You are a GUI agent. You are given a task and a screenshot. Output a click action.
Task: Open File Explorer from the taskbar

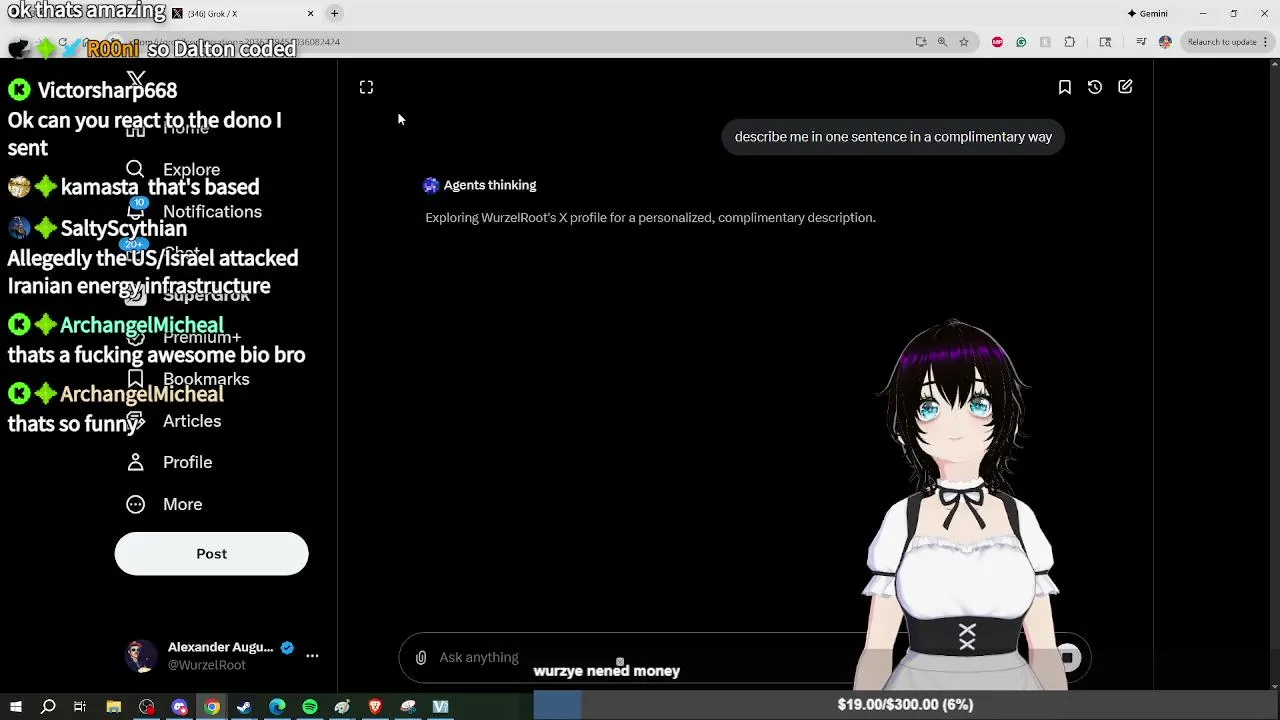(114, 707)
